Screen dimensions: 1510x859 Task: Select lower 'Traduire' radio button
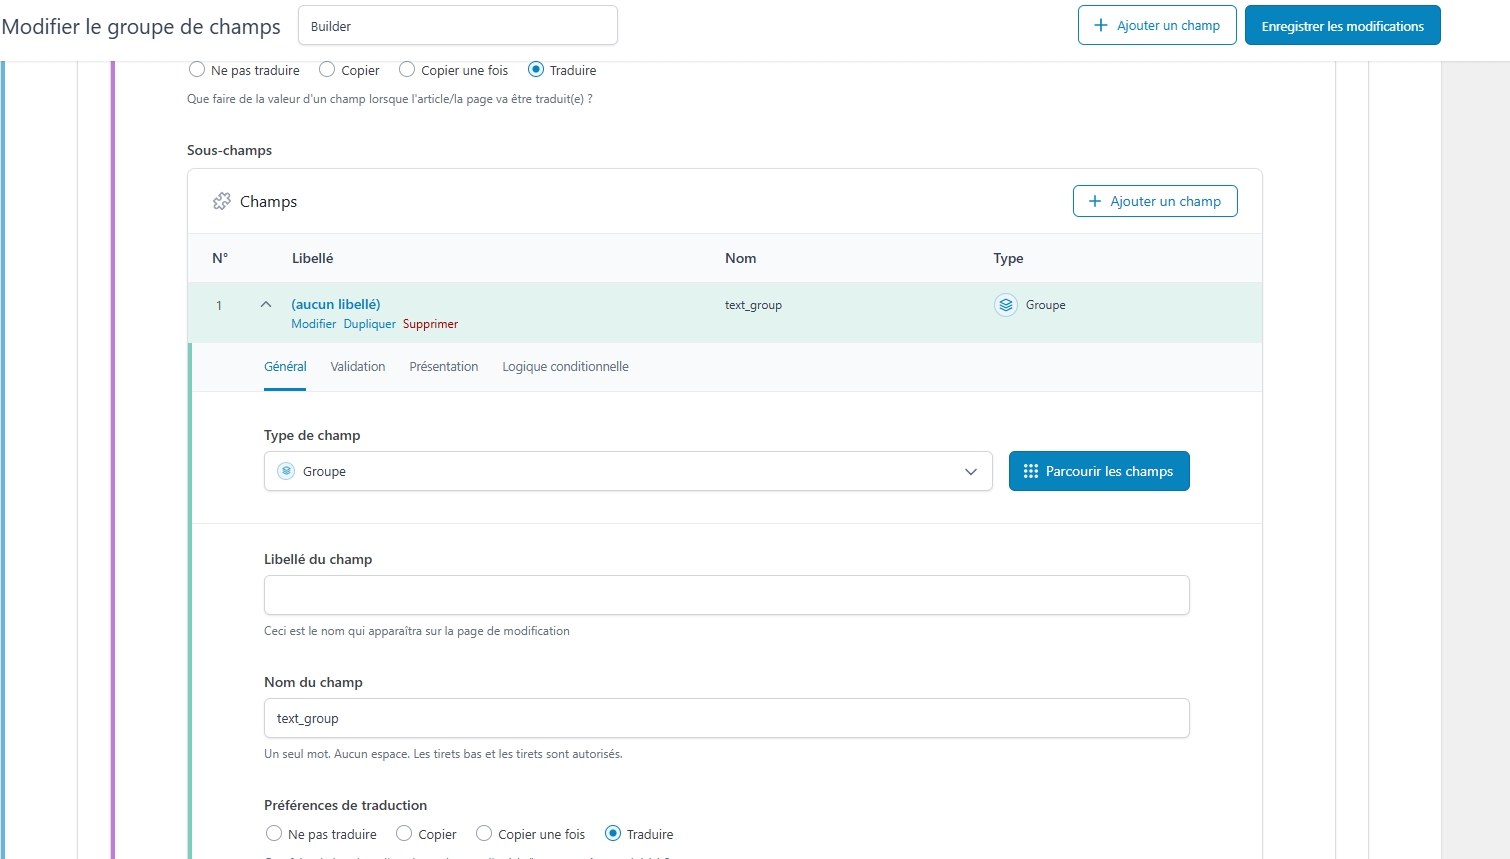click(x=613, y=834)
